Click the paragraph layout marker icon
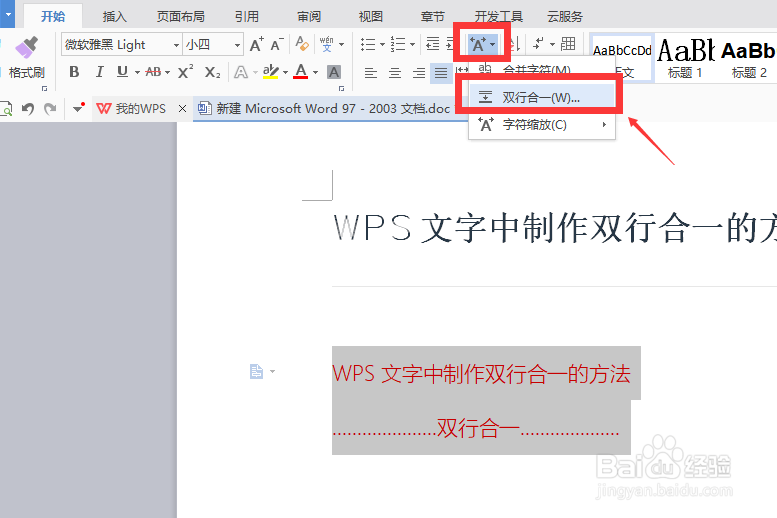Image resolution: width=777 pixels, height=518 pixels. [x=256, y=371]
